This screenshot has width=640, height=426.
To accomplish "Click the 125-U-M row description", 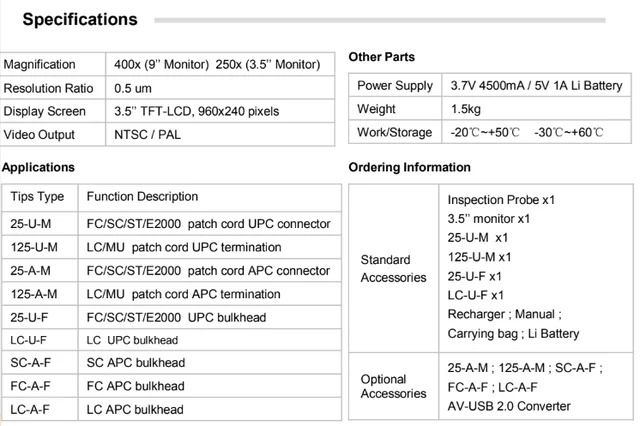I will click(x=184, y=247).
